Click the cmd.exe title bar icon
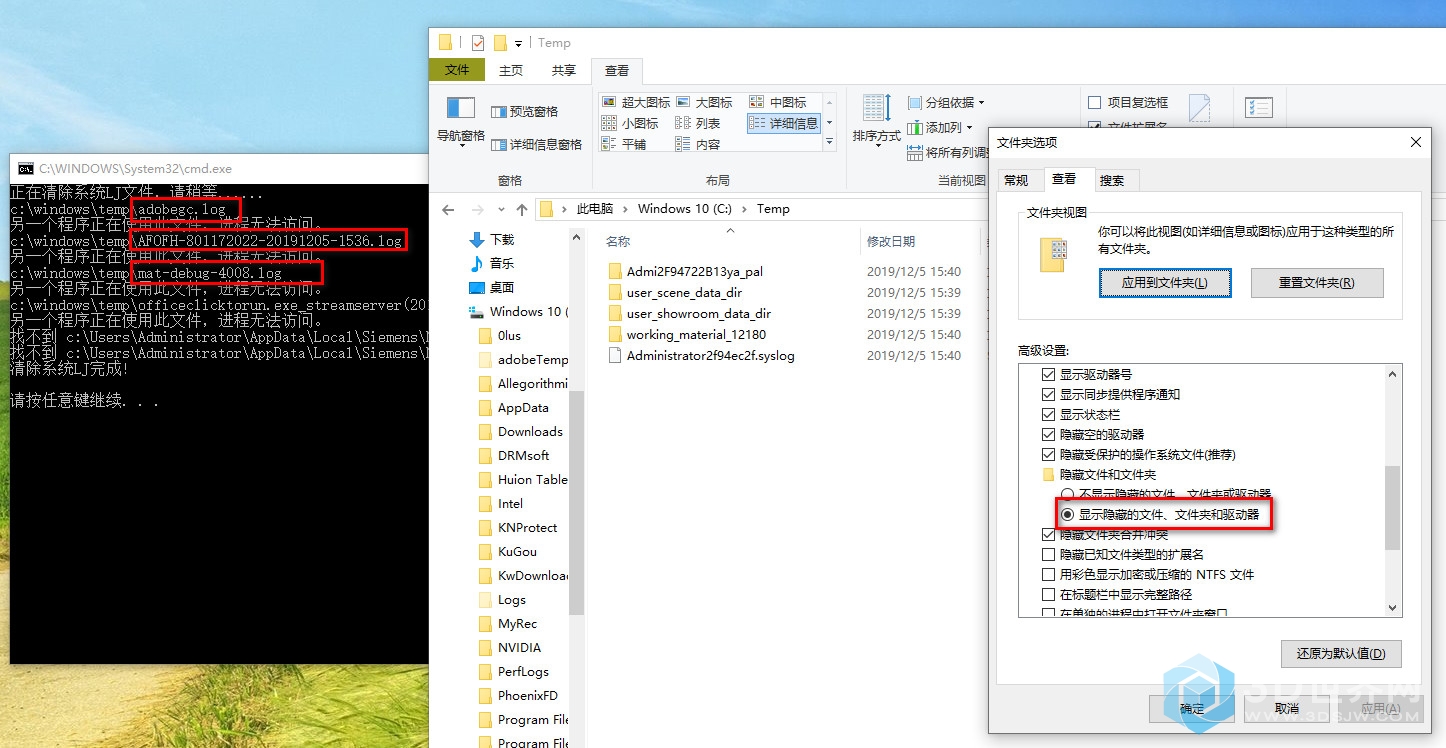Image resolution: width=1446 pixels, height=748 pixels. [26, 169]
